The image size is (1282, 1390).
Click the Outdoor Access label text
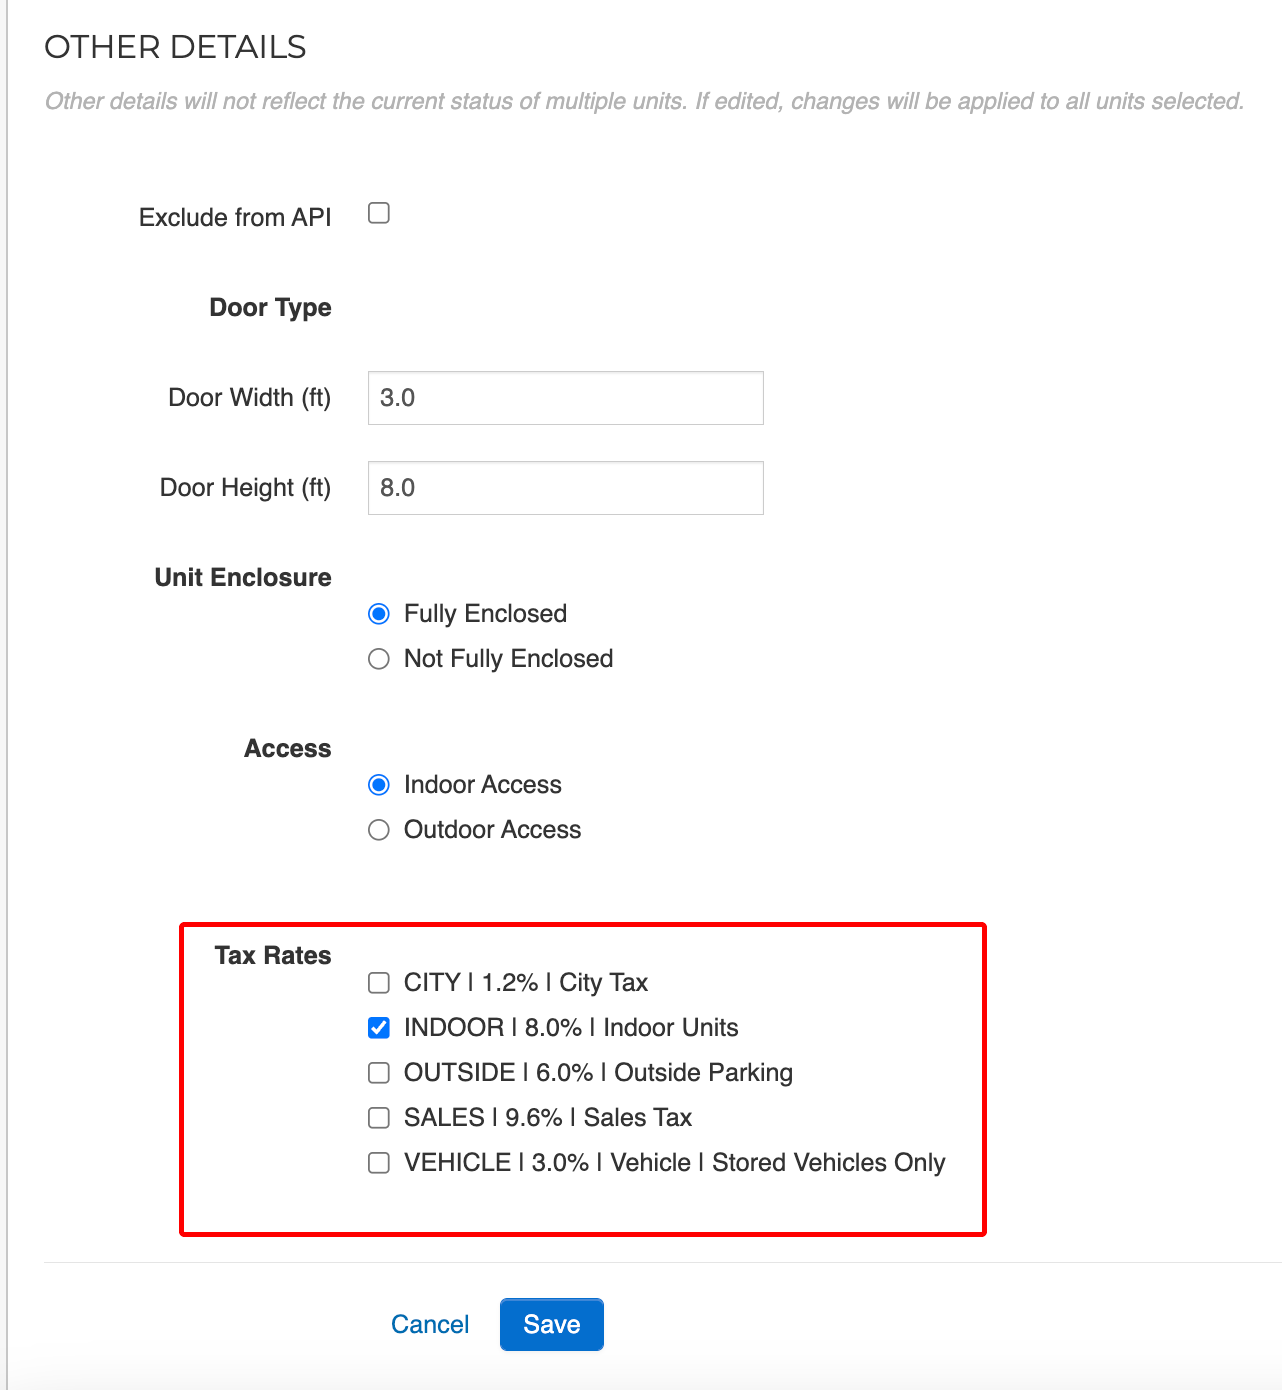point(492,829)
